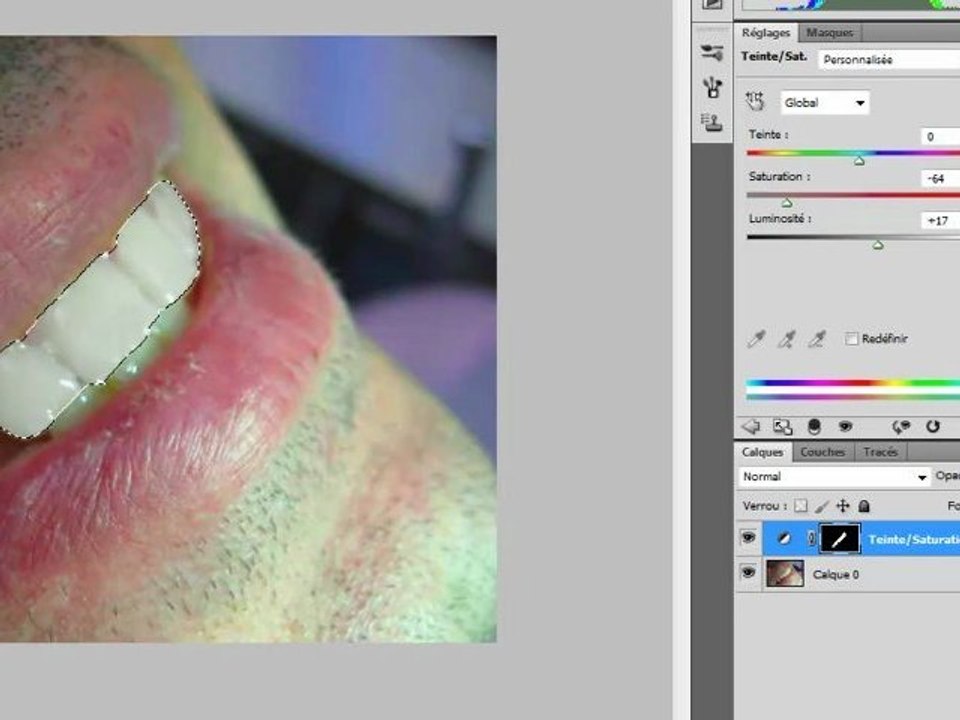Click the Teinte/Saturation adjustment layer icon
The image size is (960, 720).
click(x=783, y=539)
